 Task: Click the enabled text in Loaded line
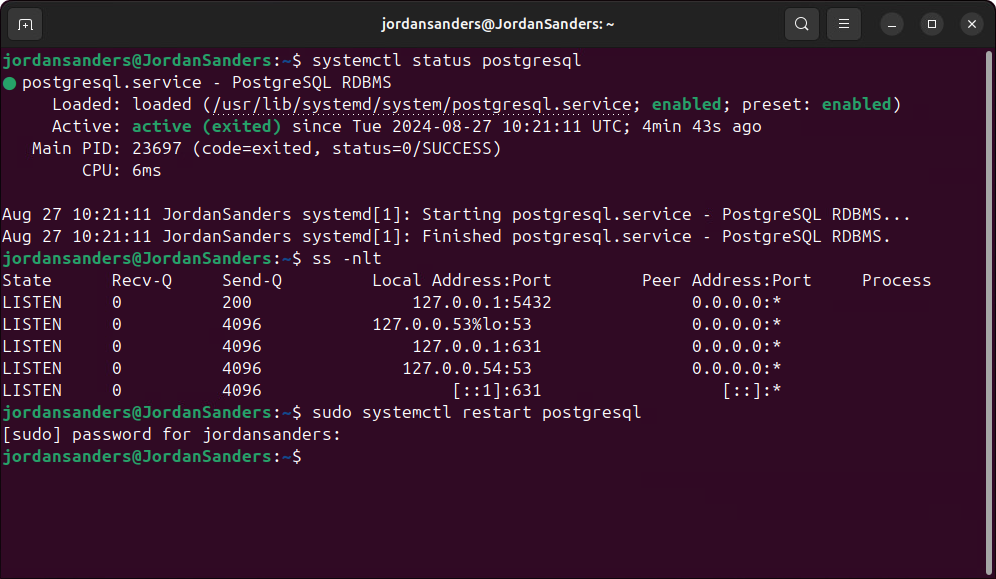click(687, 104)
